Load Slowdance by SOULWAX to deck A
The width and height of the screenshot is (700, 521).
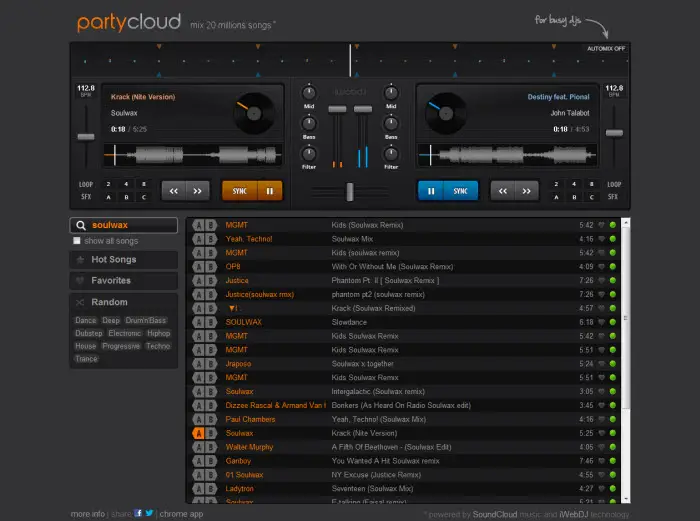click(x=199, y=322)
